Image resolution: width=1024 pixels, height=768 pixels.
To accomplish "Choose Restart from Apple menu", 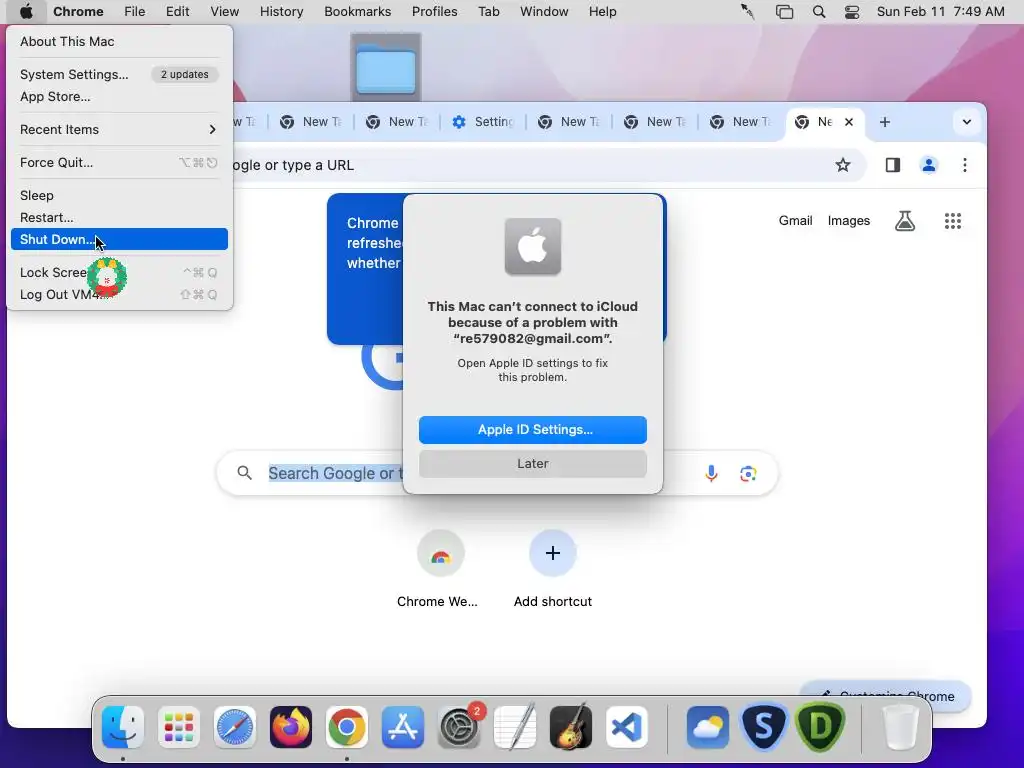I will [120, 217].
